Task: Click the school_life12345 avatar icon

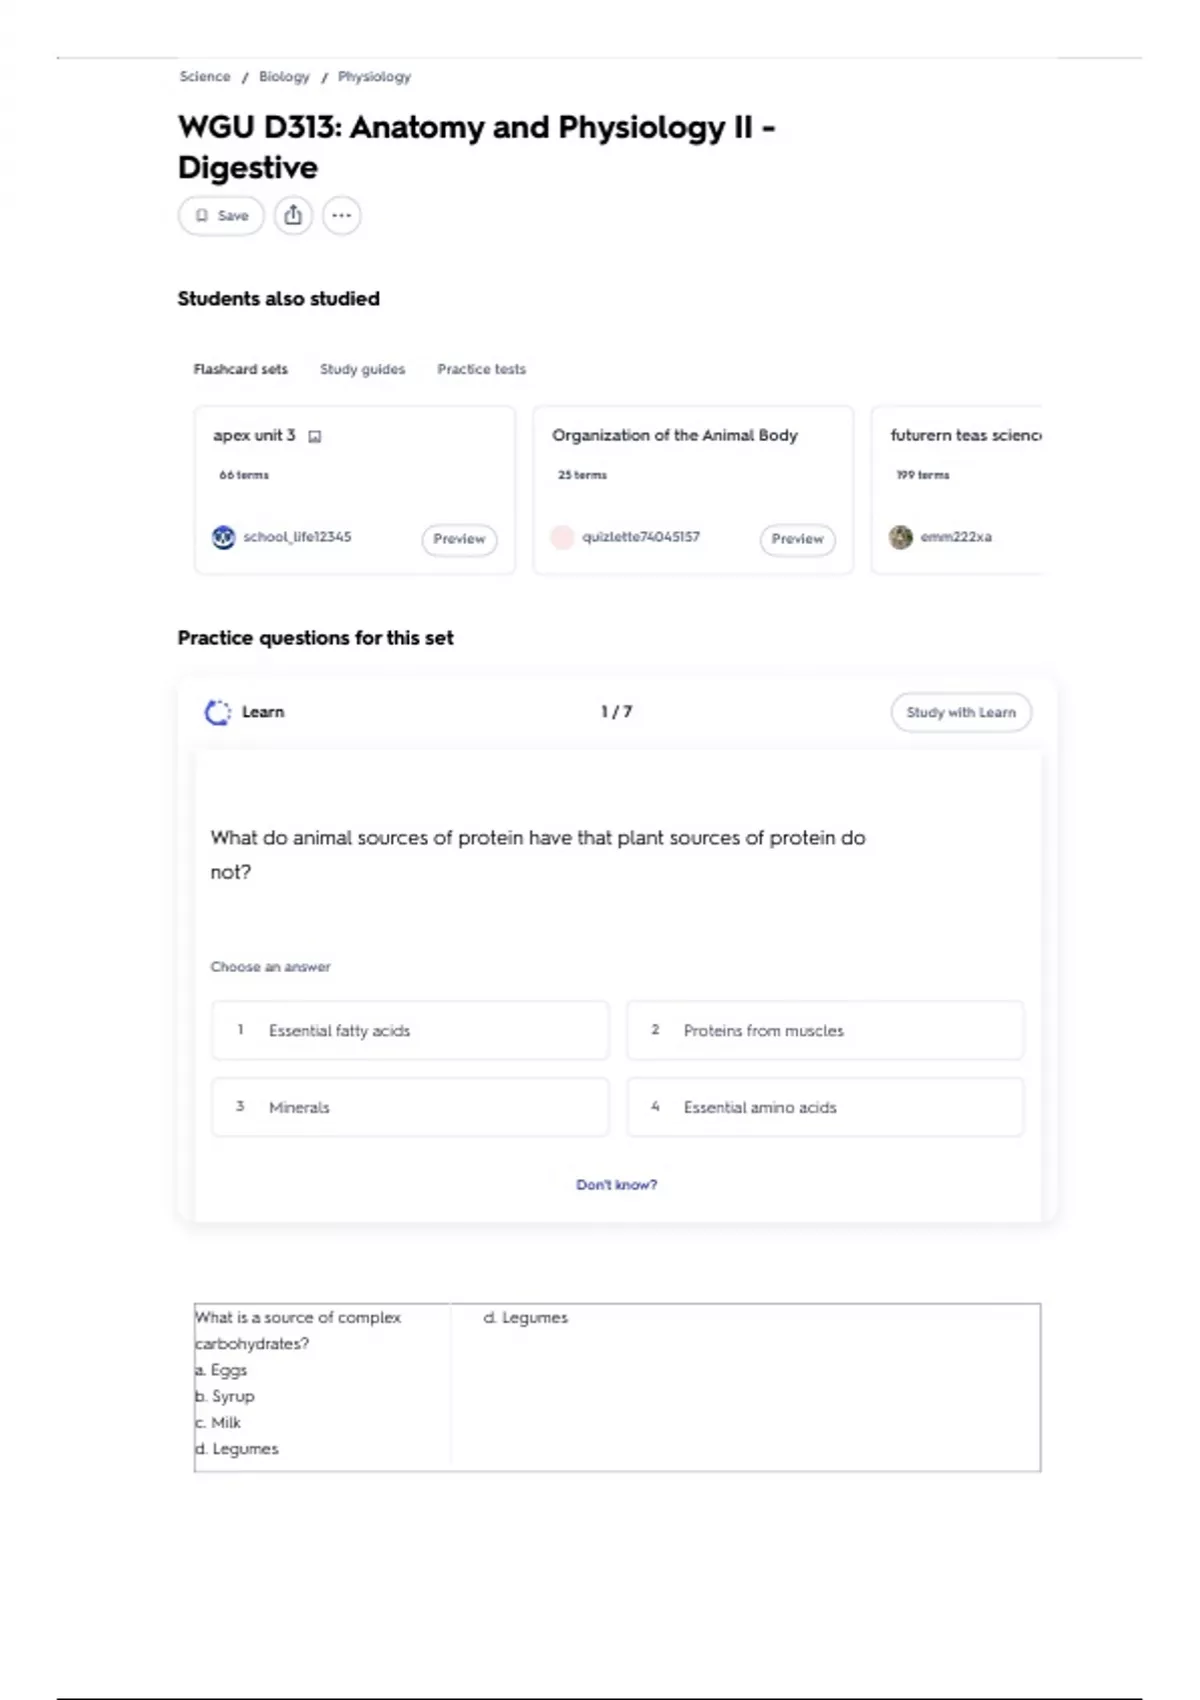Action: (x=224, y=537)
